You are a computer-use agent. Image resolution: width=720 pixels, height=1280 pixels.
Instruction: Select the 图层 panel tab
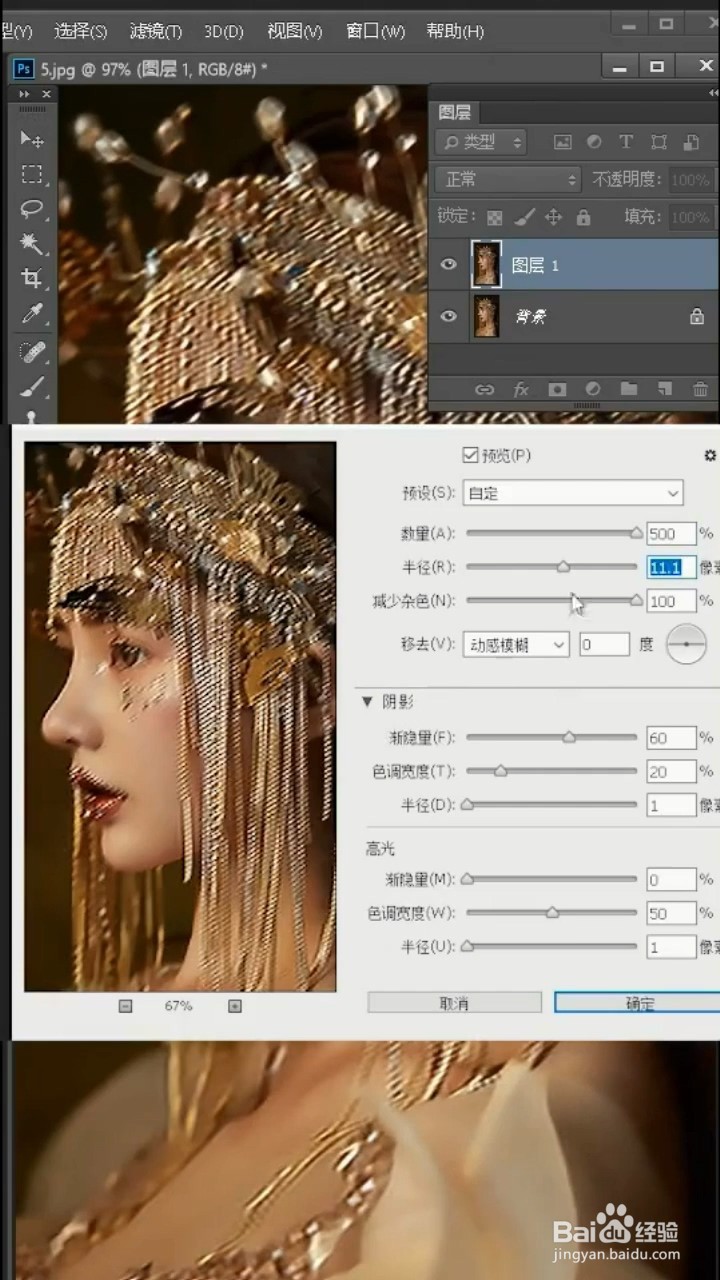tap(455, 112)
